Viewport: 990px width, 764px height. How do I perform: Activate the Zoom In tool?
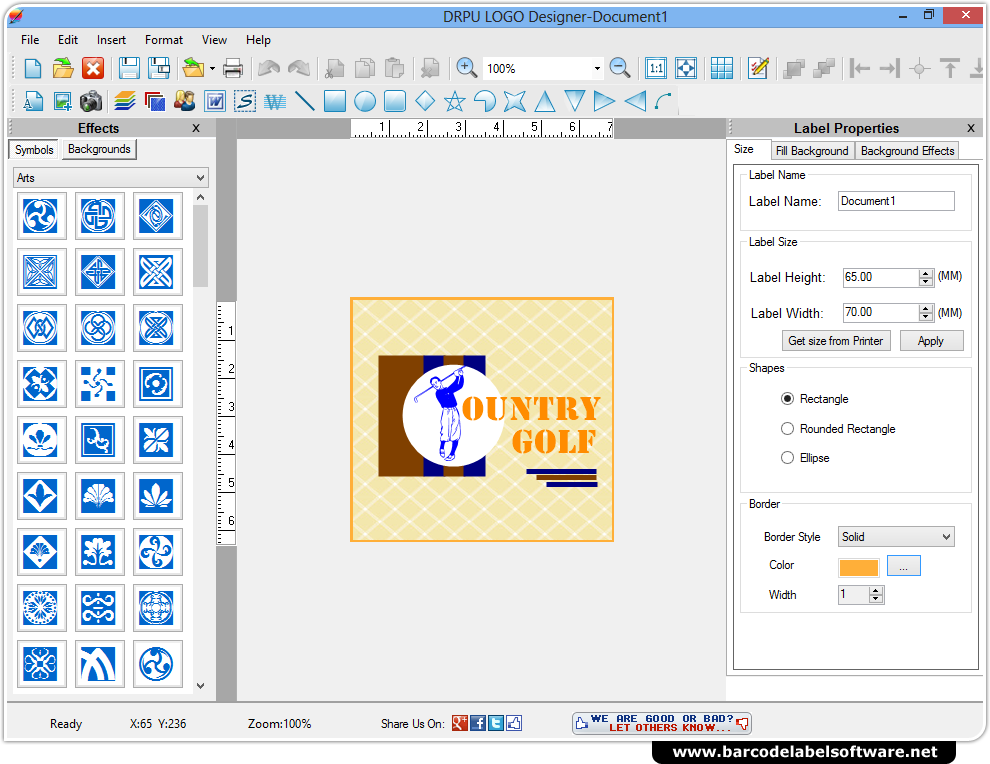click(465, 67)
